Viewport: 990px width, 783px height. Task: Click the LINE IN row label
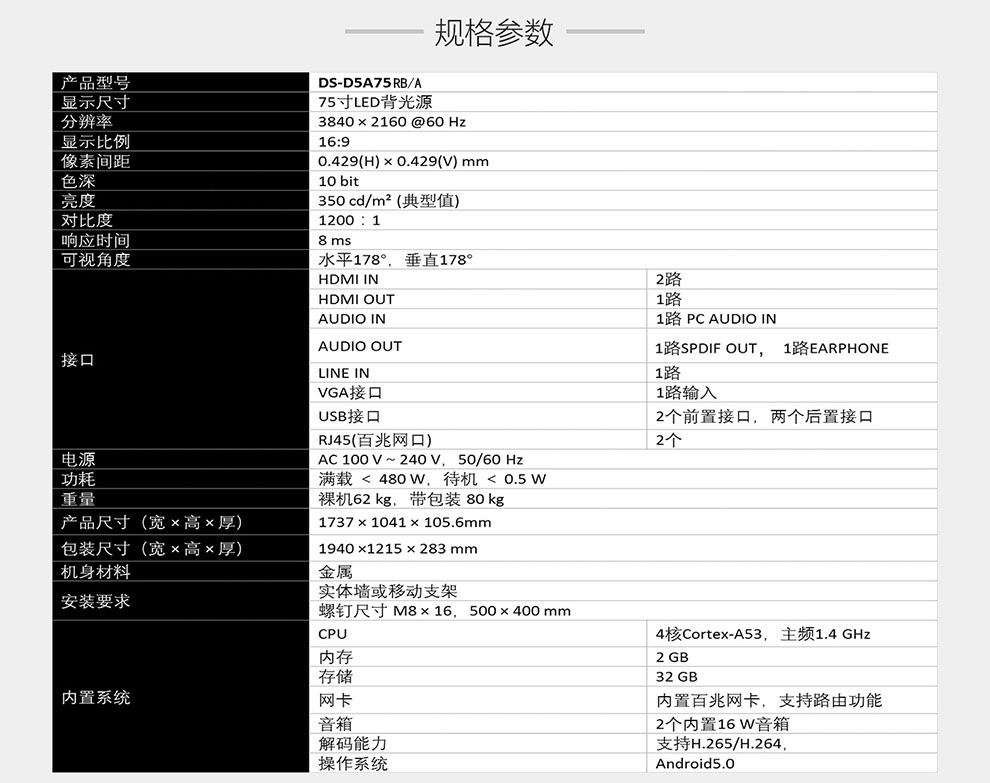(x=344, y=373)
